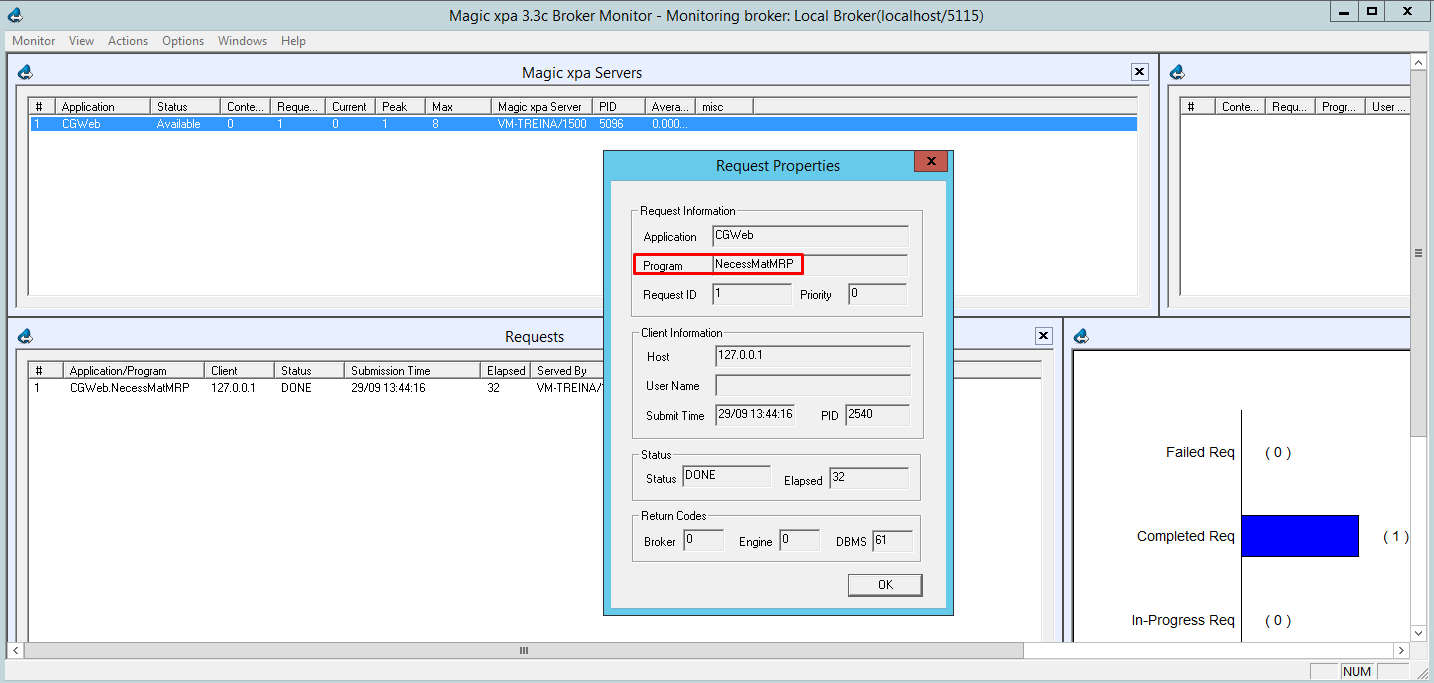Click the Broker Monitor title bar app icon

(x=14, y=14)
